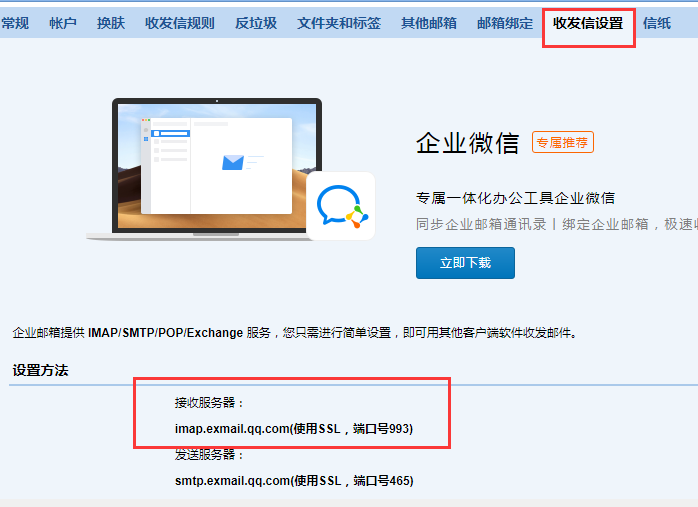Viewport: 698px width, 507px height.
Task: Click the 专属一体化办公工具企业微信 subtitle
Action: pos(515,198)
